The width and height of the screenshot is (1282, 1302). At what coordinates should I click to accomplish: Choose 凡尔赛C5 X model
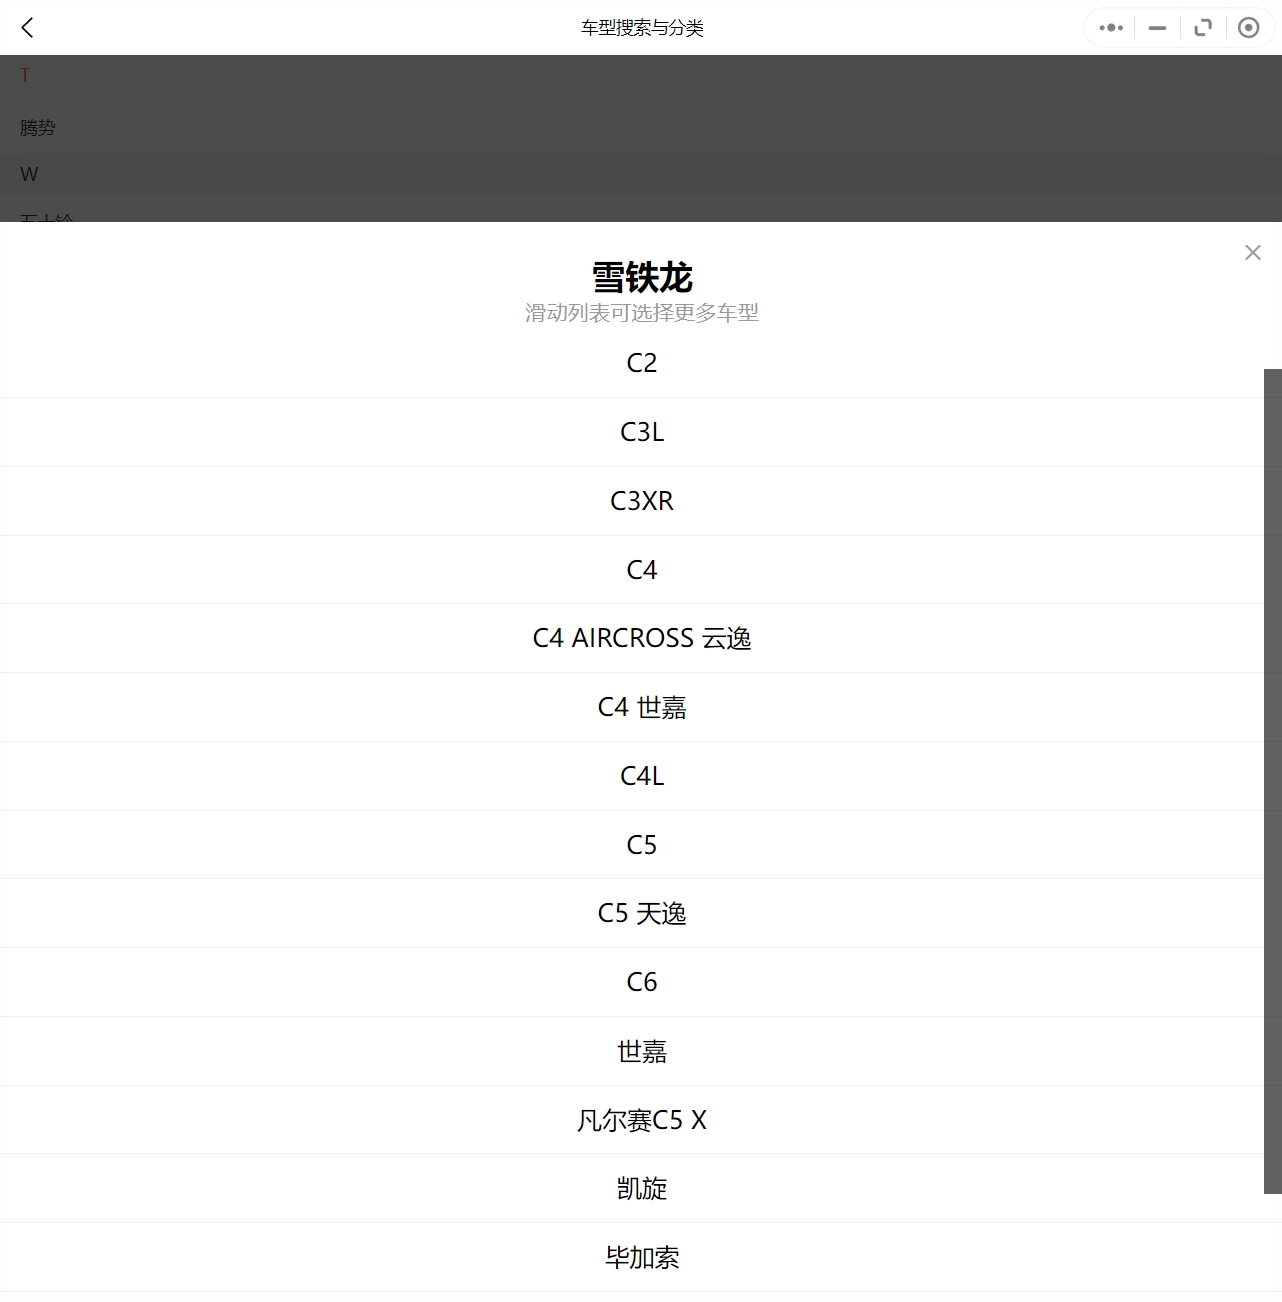[x=641, y=1120]
